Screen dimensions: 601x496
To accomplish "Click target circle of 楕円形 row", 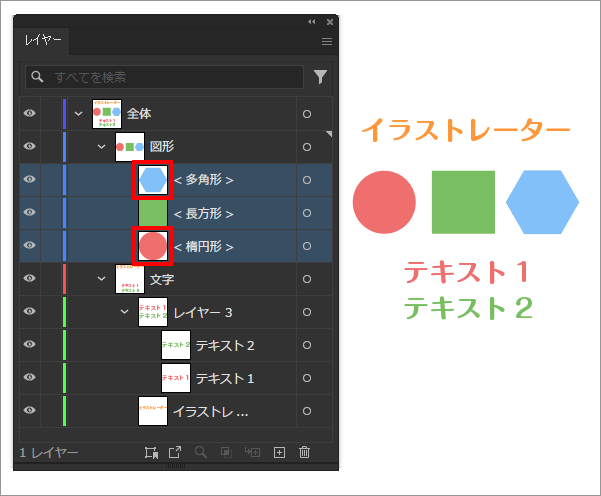I will pyautogui.click(x=307, y=246).
